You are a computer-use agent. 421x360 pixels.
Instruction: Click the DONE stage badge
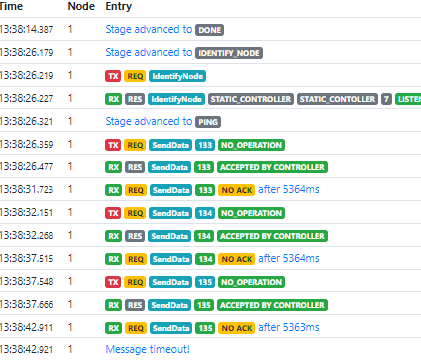tap(209, 30)
